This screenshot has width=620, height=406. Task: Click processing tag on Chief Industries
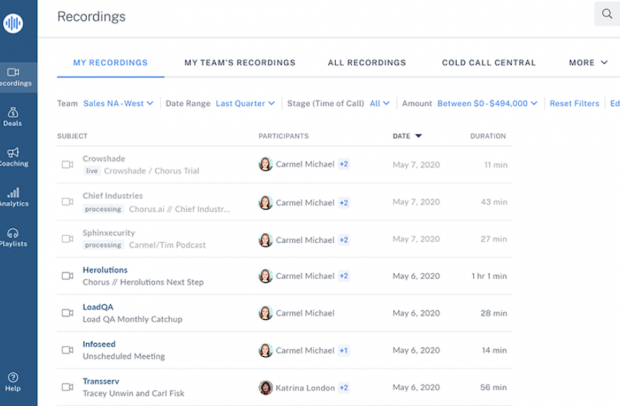click(x=103, y=209)
